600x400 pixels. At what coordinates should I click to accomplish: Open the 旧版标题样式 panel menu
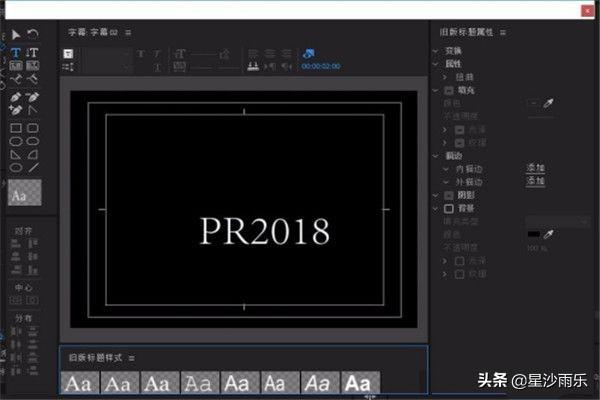tap(132, 358)
